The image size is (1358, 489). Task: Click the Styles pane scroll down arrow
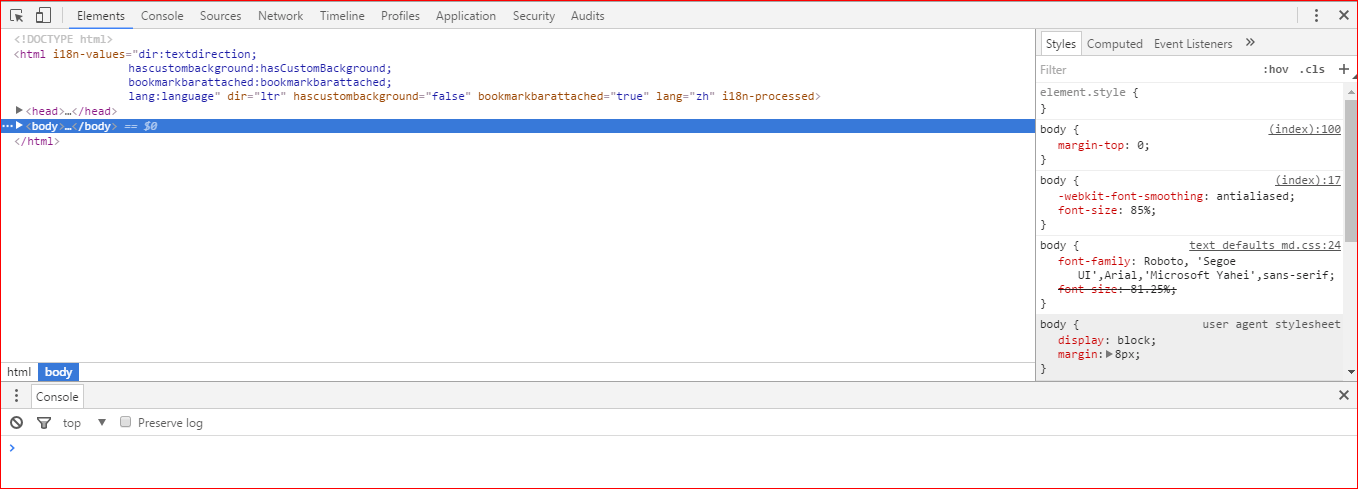pyautogui.click(x=1351, y=371)
